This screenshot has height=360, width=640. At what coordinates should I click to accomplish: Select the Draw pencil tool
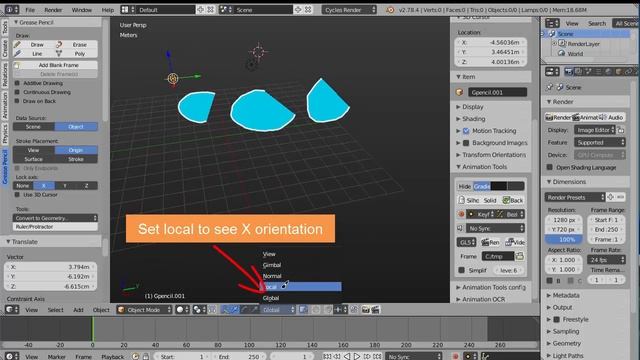(x=34, y=44)
